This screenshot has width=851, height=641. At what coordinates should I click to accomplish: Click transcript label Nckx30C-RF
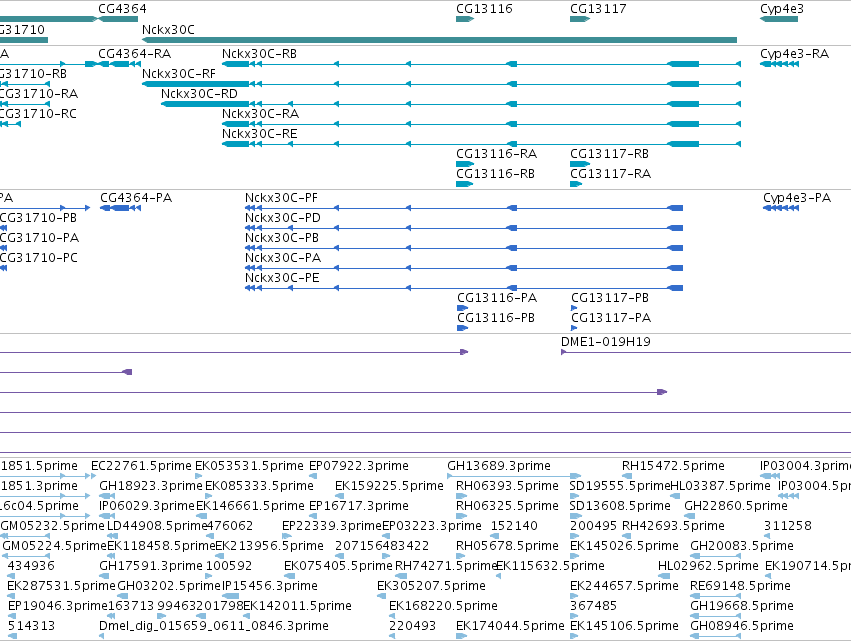179,74
